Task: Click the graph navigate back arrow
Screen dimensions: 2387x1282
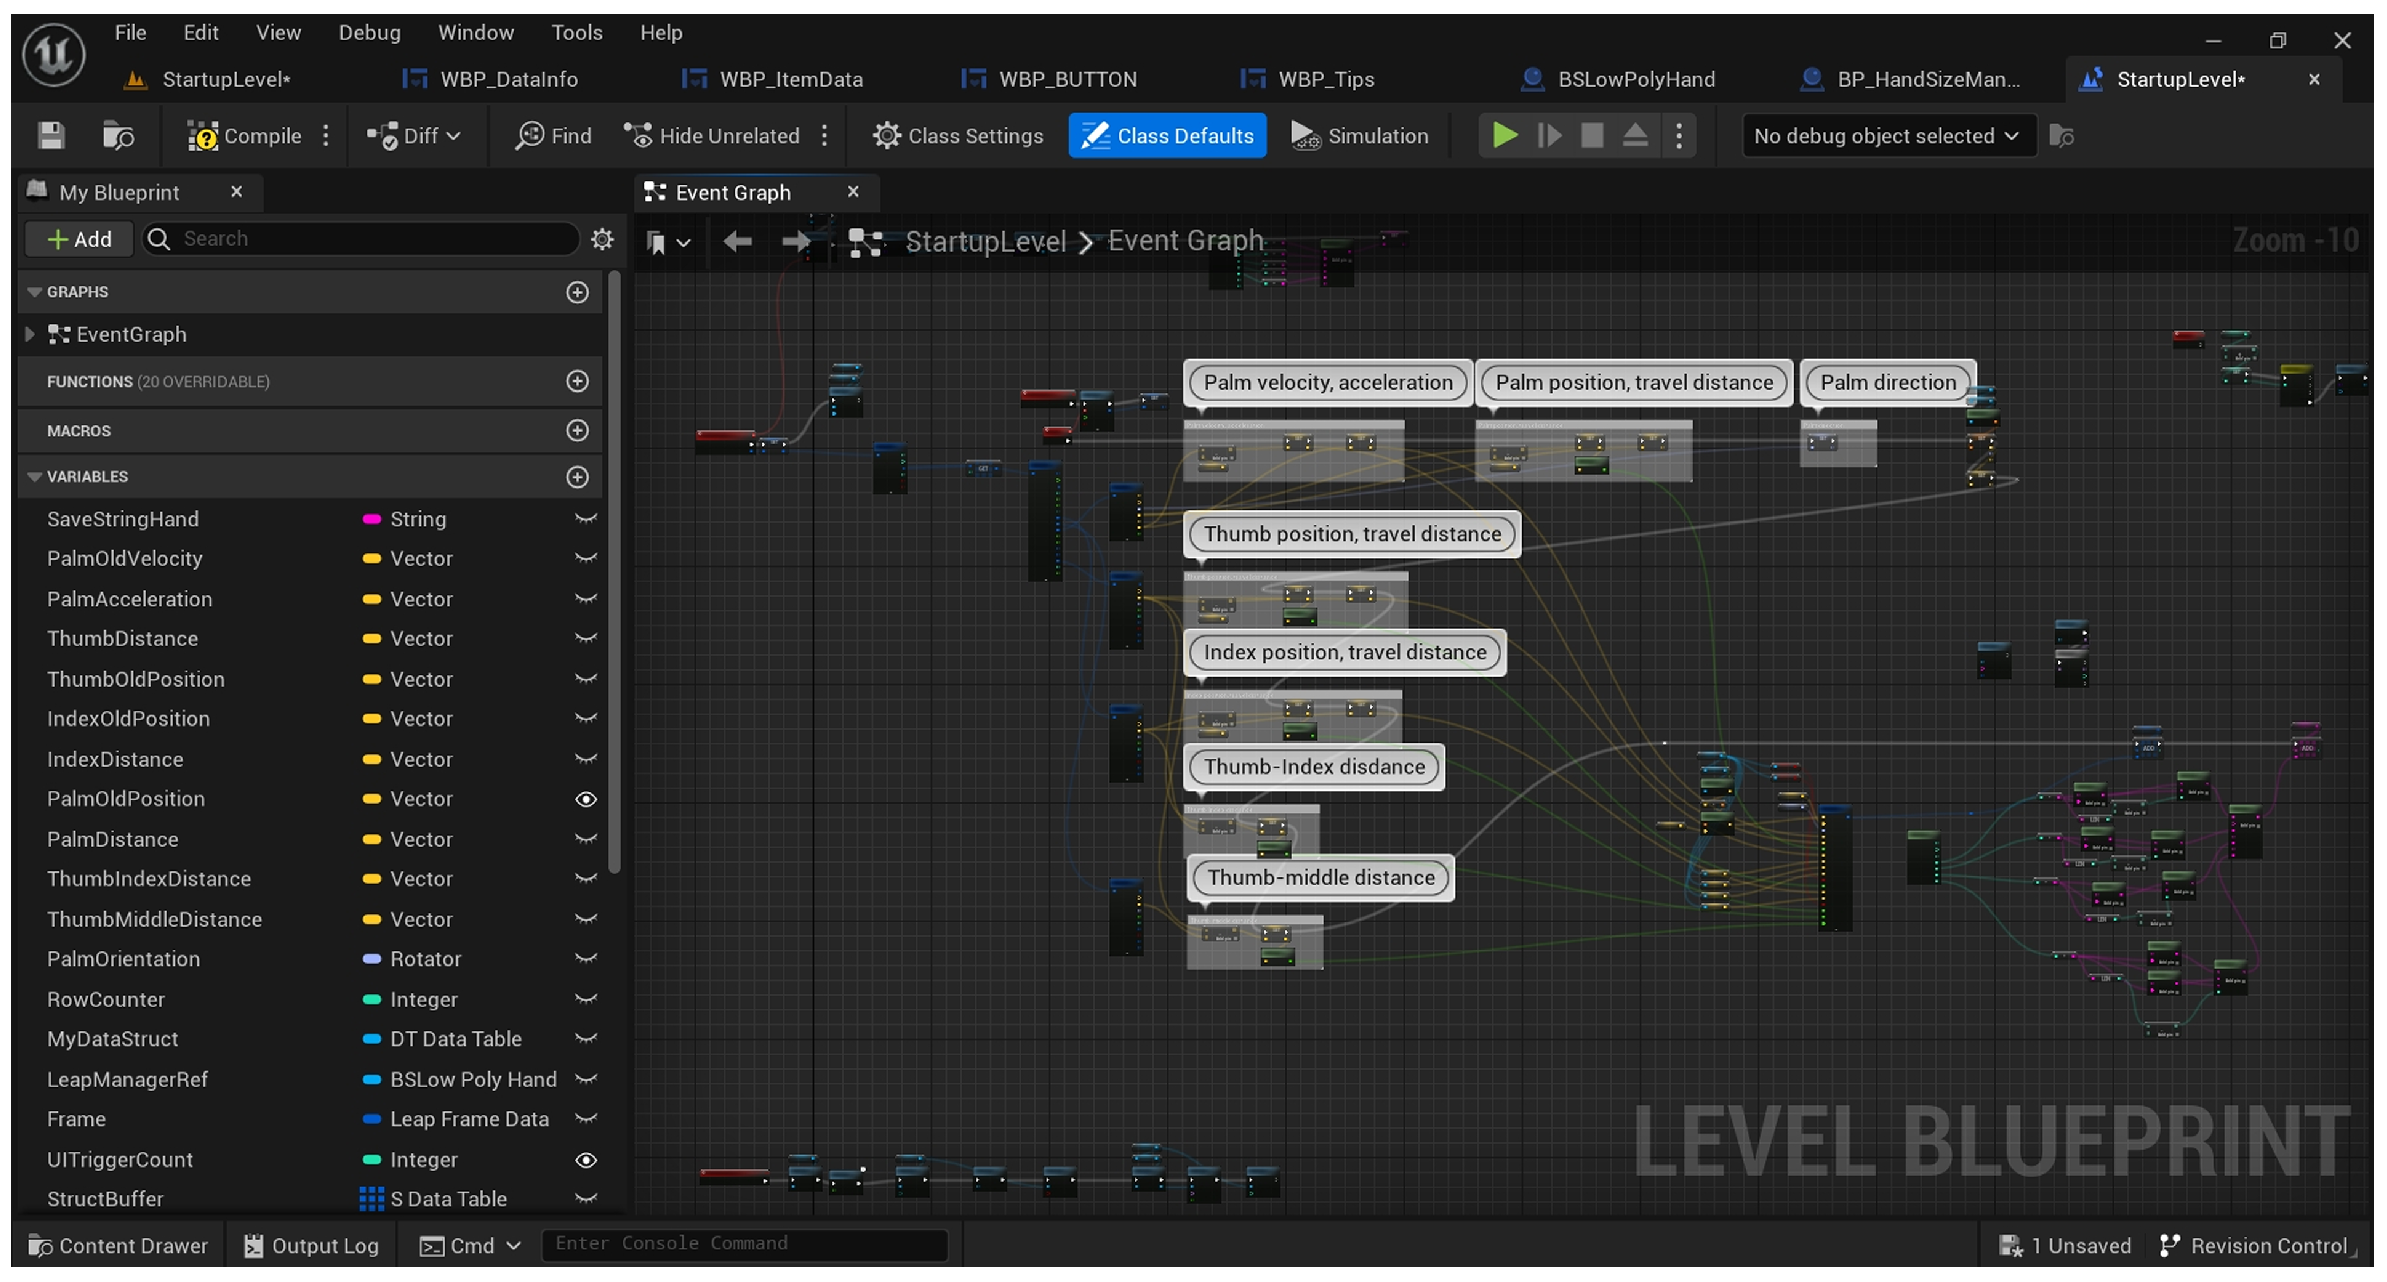Action: click(737, 241)
